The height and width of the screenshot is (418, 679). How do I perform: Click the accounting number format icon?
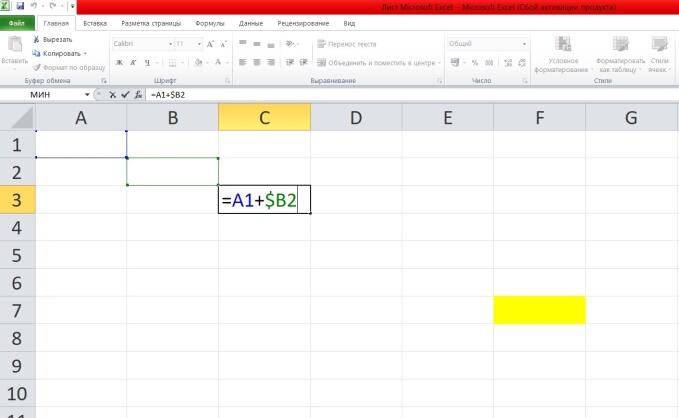455,63
